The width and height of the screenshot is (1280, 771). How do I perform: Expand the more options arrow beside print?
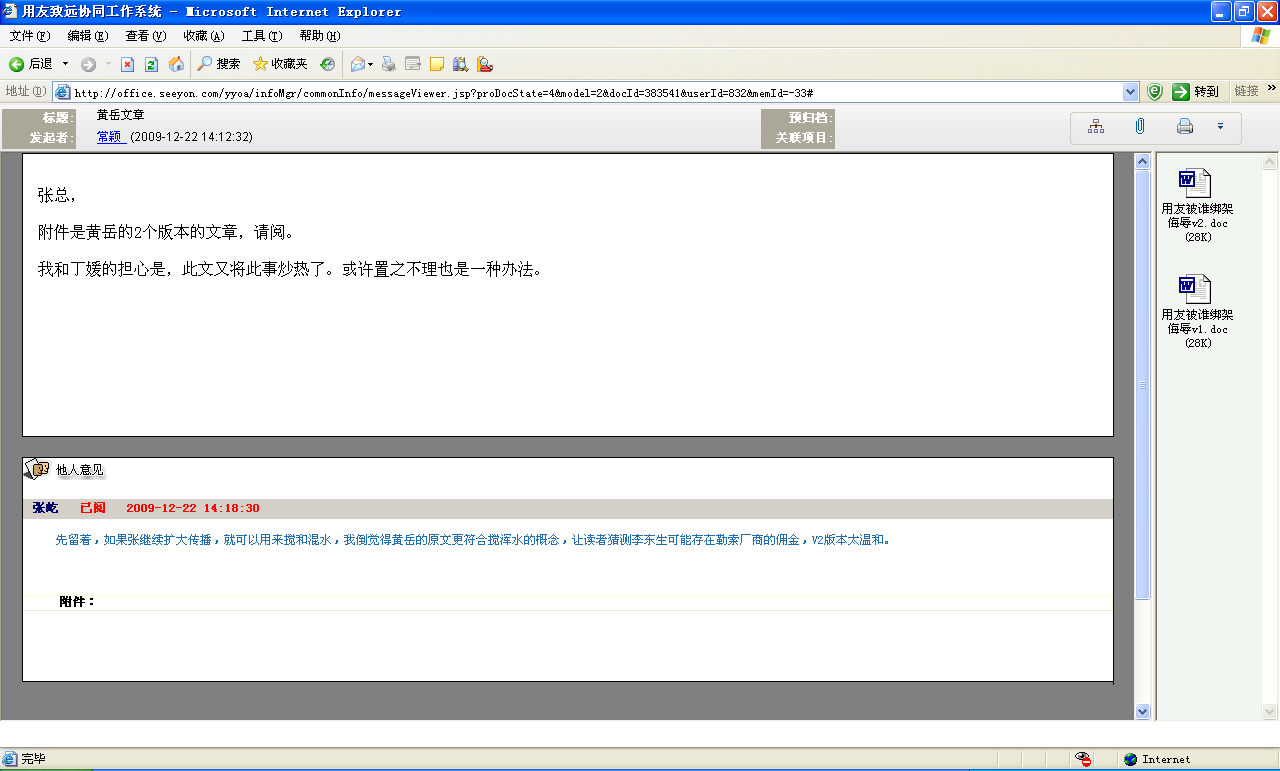1220,127
